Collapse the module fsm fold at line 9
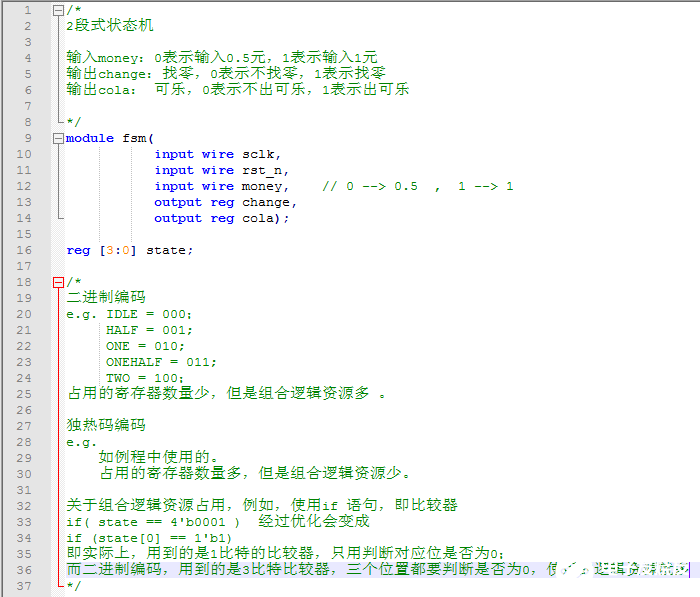This screenshot has height=597, width=700. pos(58,138)
